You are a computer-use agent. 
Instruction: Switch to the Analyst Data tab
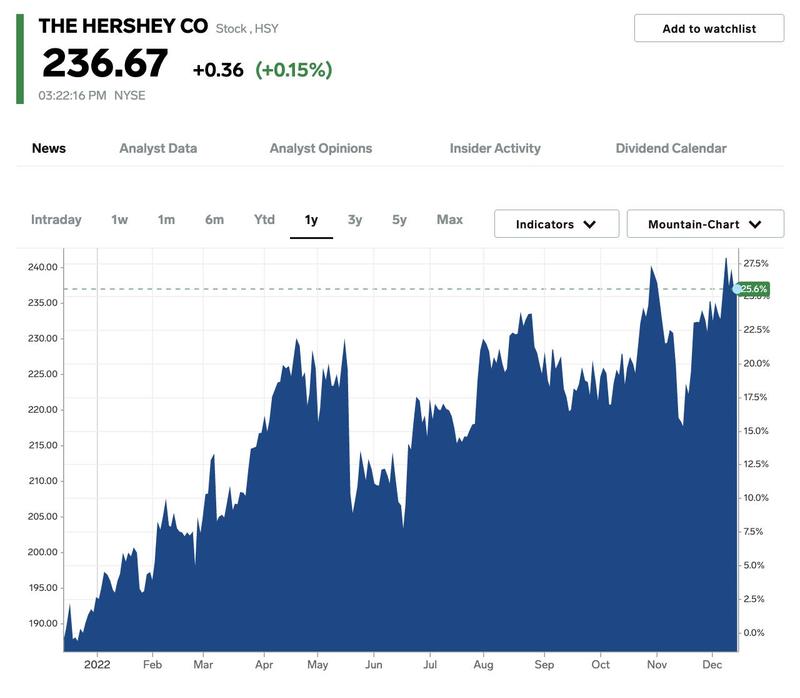pos(158,148)
